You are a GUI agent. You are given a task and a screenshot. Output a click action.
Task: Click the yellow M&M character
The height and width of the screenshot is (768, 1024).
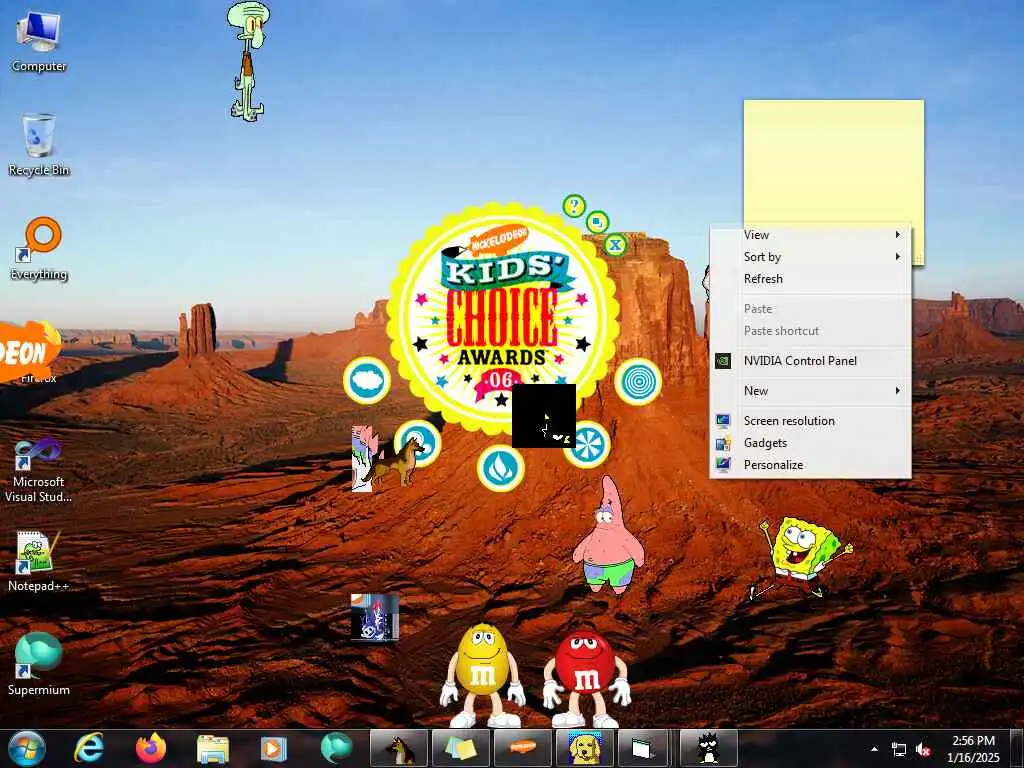(482, 675)
